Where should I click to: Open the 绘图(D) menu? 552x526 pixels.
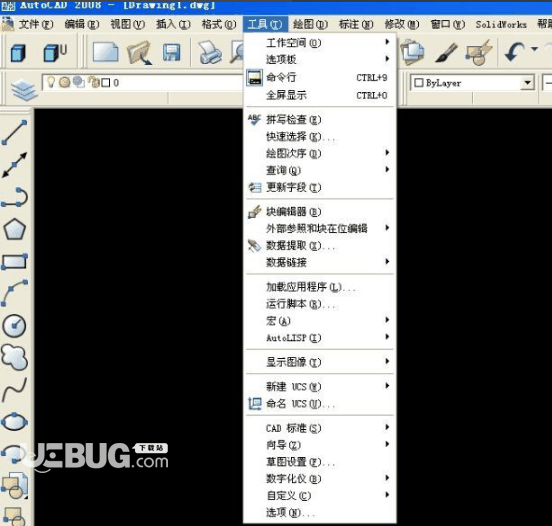pos(310,24)
